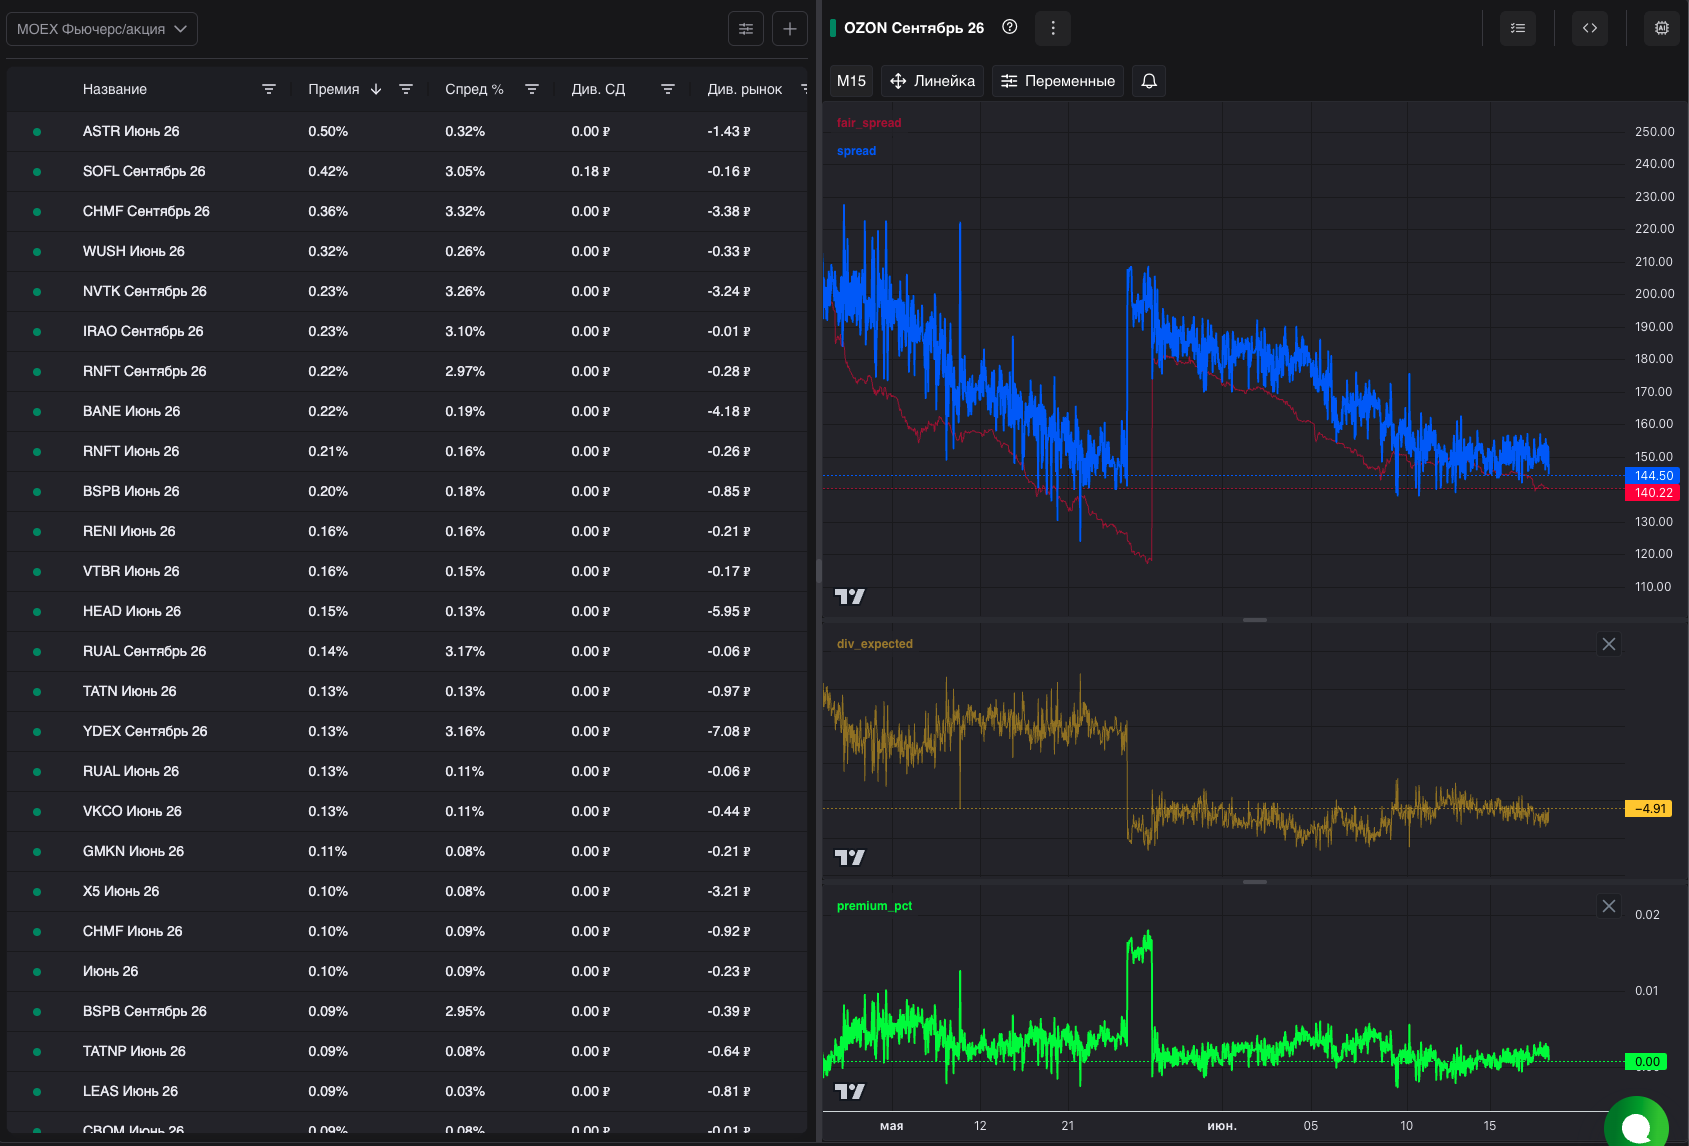The height and width of the screenshot is (1146, 1689).
Task: Click the 0.50% premium value for ASTR
Action: tap(328, 131)
